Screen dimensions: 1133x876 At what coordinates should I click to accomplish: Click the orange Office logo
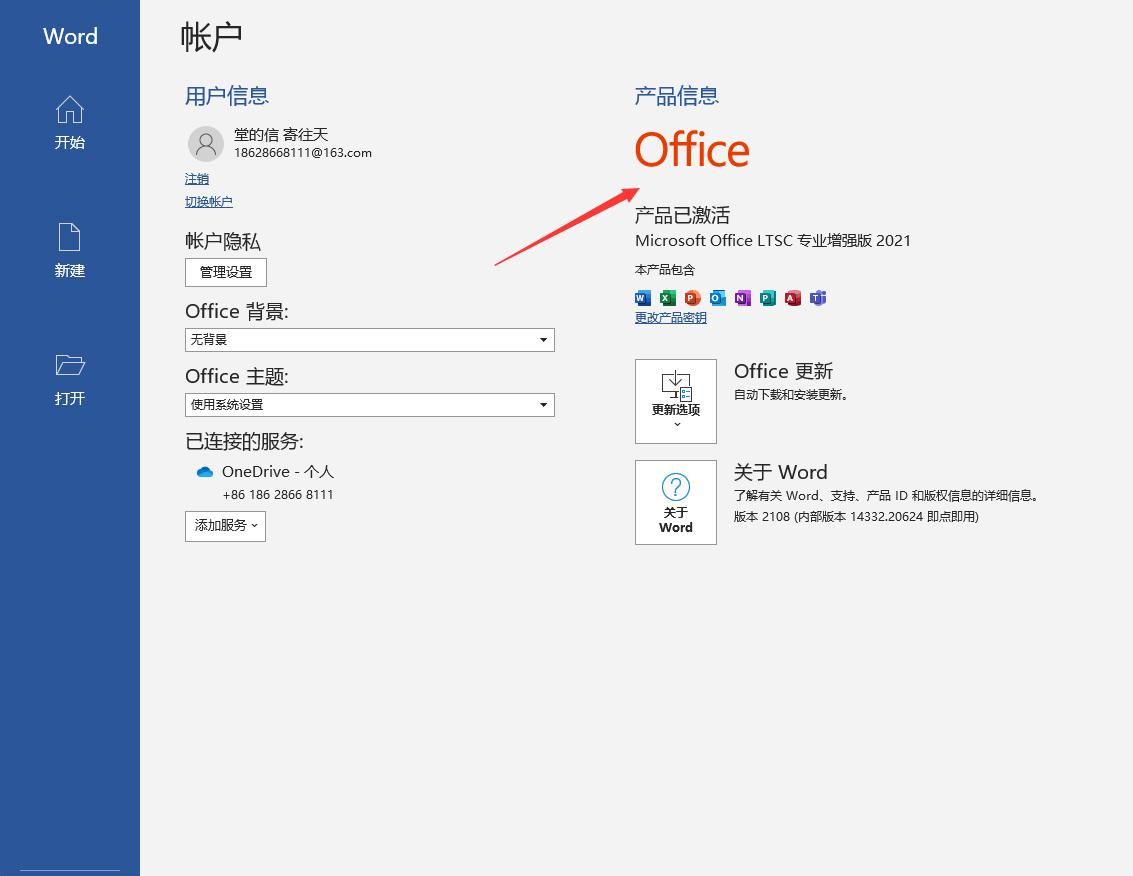pyautogui.click(x=692, y=150)
